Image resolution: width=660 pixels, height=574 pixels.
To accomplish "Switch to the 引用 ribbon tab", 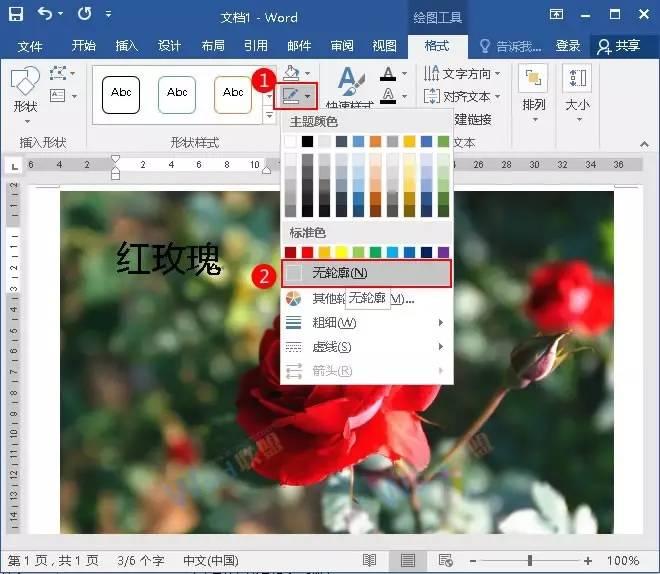I will pyautogui.click(x=255, y=45).
